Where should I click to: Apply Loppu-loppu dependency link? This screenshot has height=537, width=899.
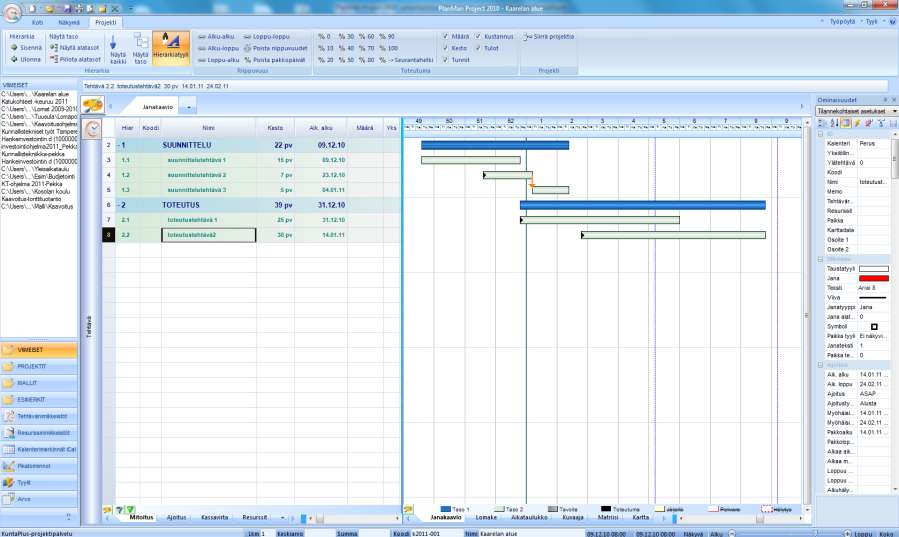pos(267,36)
